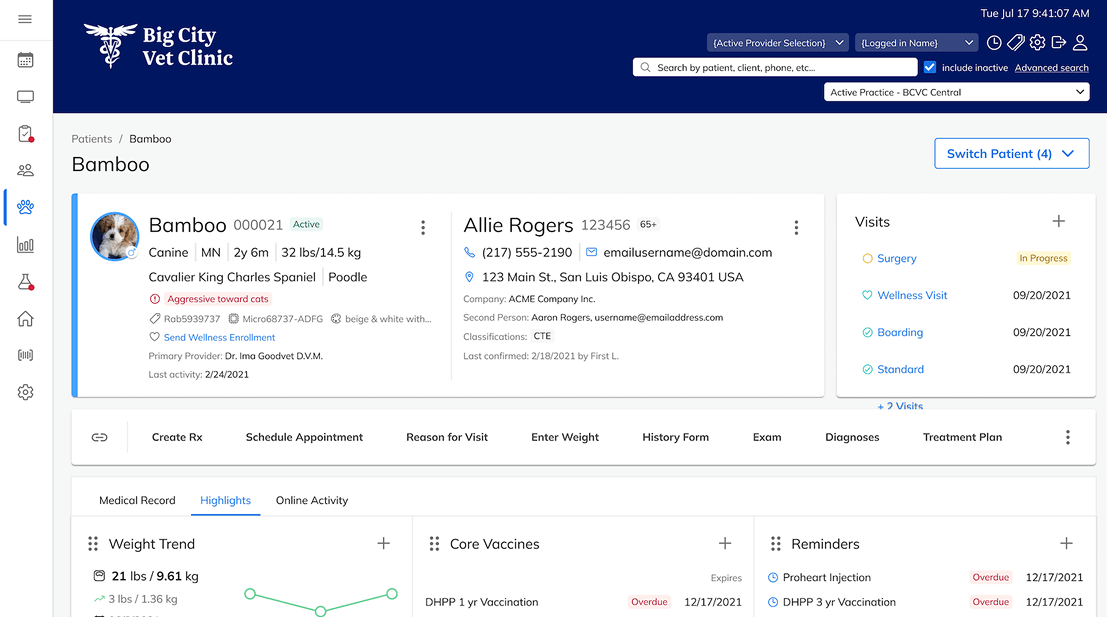Open the lab flask icon in sidebar
The width and height of the screenshot is (1107, 617).
tap(26, 282)
